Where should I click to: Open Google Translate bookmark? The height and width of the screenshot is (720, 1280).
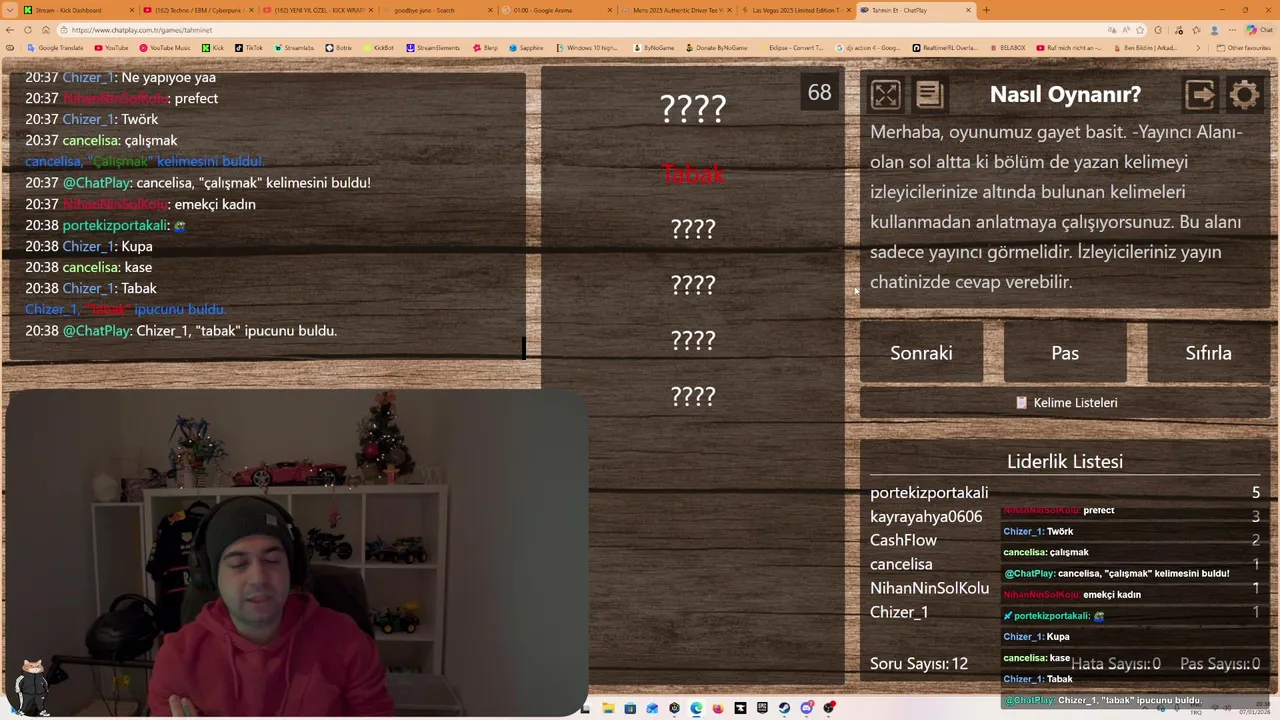[55, 48]
